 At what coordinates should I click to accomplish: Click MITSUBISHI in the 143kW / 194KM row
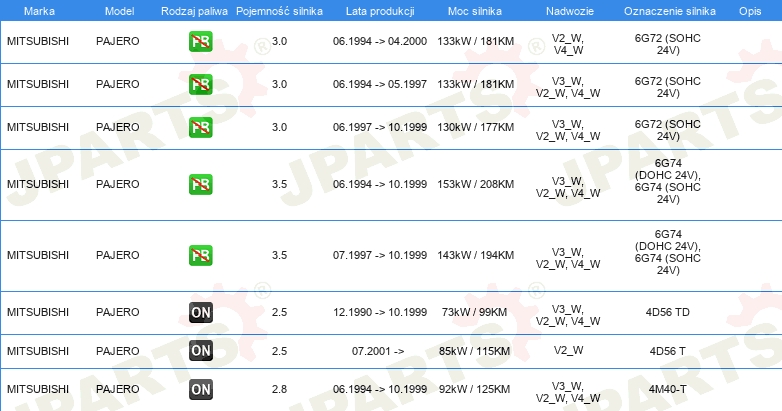tap(38, 255)
